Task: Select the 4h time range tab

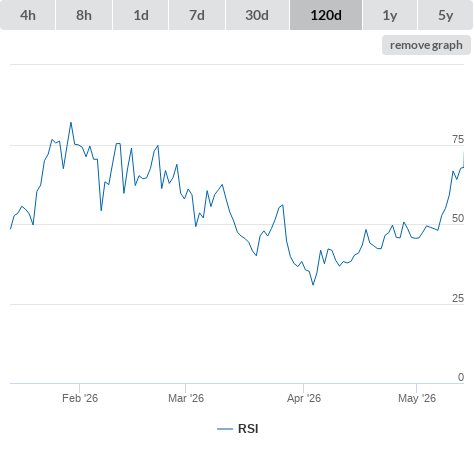Action: (x=28, y=15)
